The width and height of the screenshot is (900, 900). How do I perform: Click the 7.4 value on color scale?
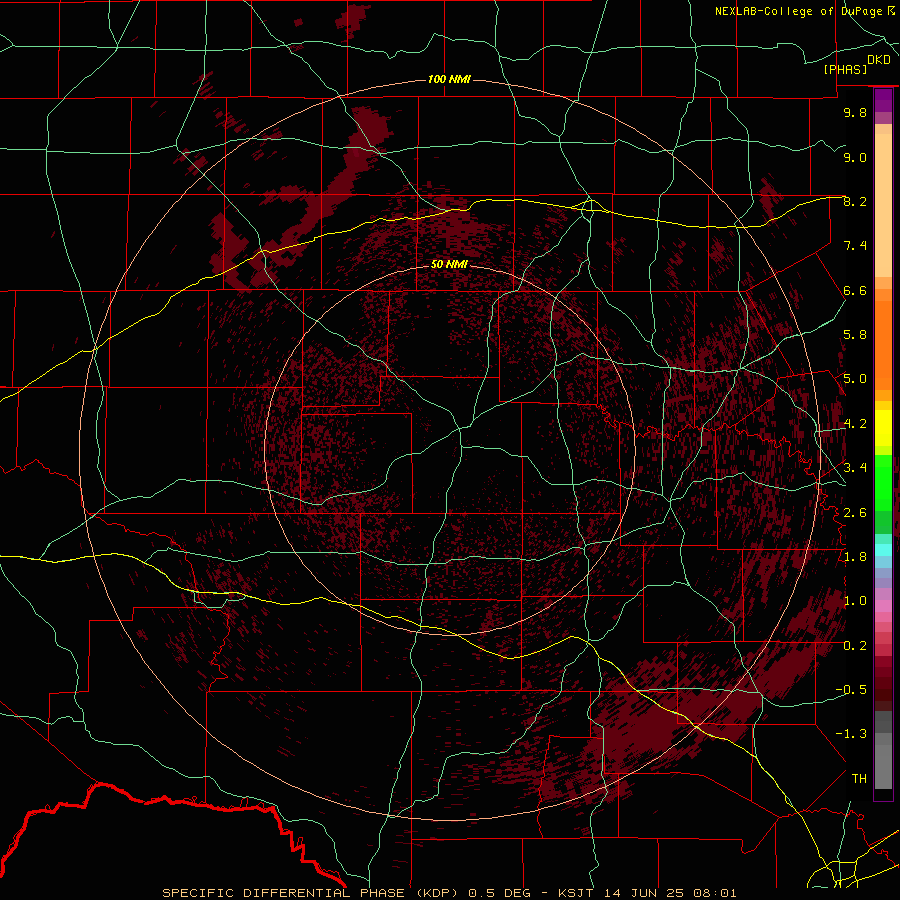tap(855, 246)
